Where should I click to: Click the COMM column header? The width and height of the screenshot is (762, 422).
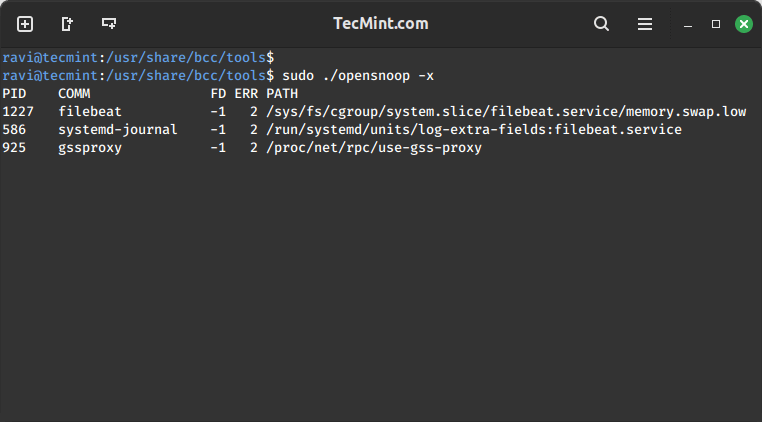coord(74,93)
